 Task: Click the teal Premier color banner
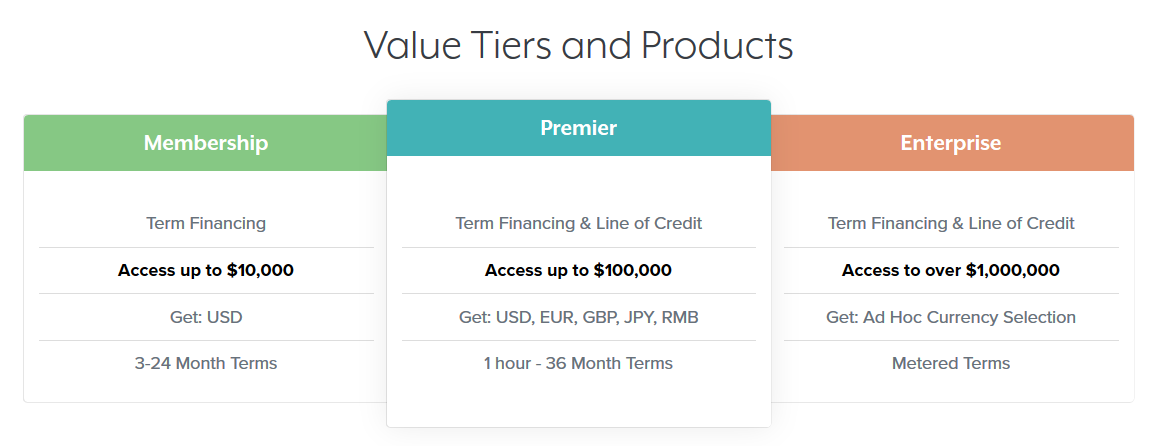[x=579, y=128]
